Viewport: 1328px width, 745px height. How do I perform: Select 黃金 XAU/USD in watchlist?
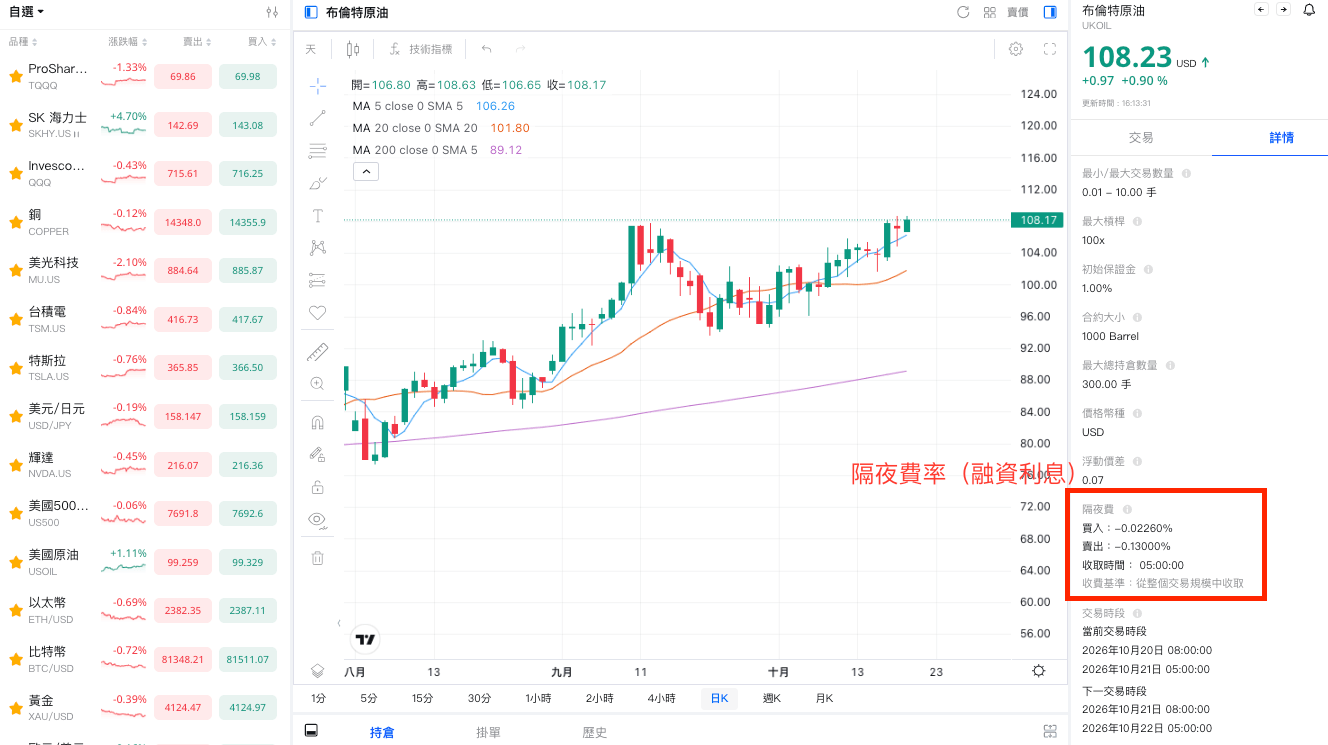point(145,707)
